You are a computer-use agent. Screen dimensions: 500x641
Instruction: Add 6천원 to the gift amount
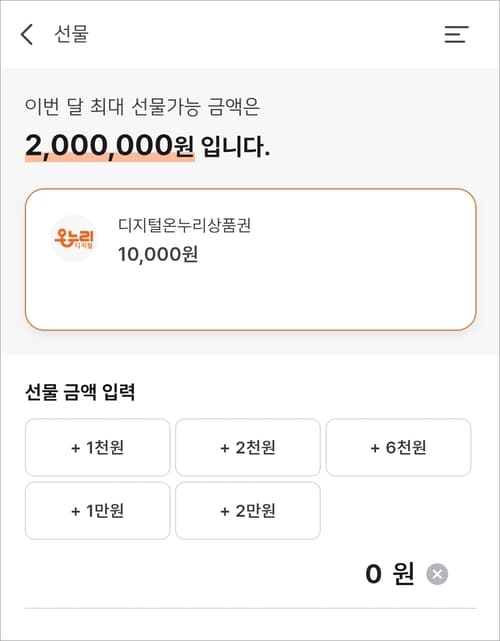(398, 447)
